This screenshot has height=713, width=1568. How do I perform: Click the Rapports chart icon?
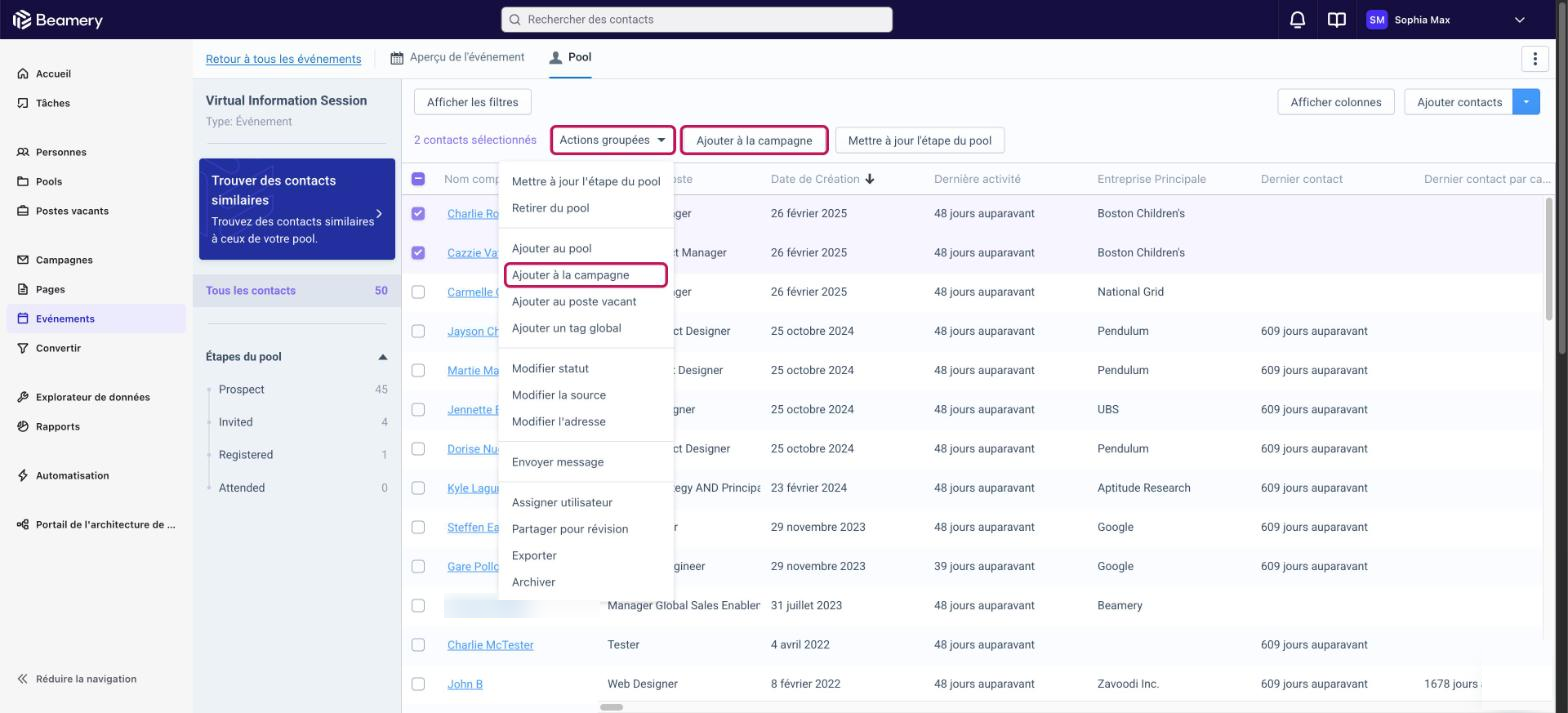click(23, 426)
